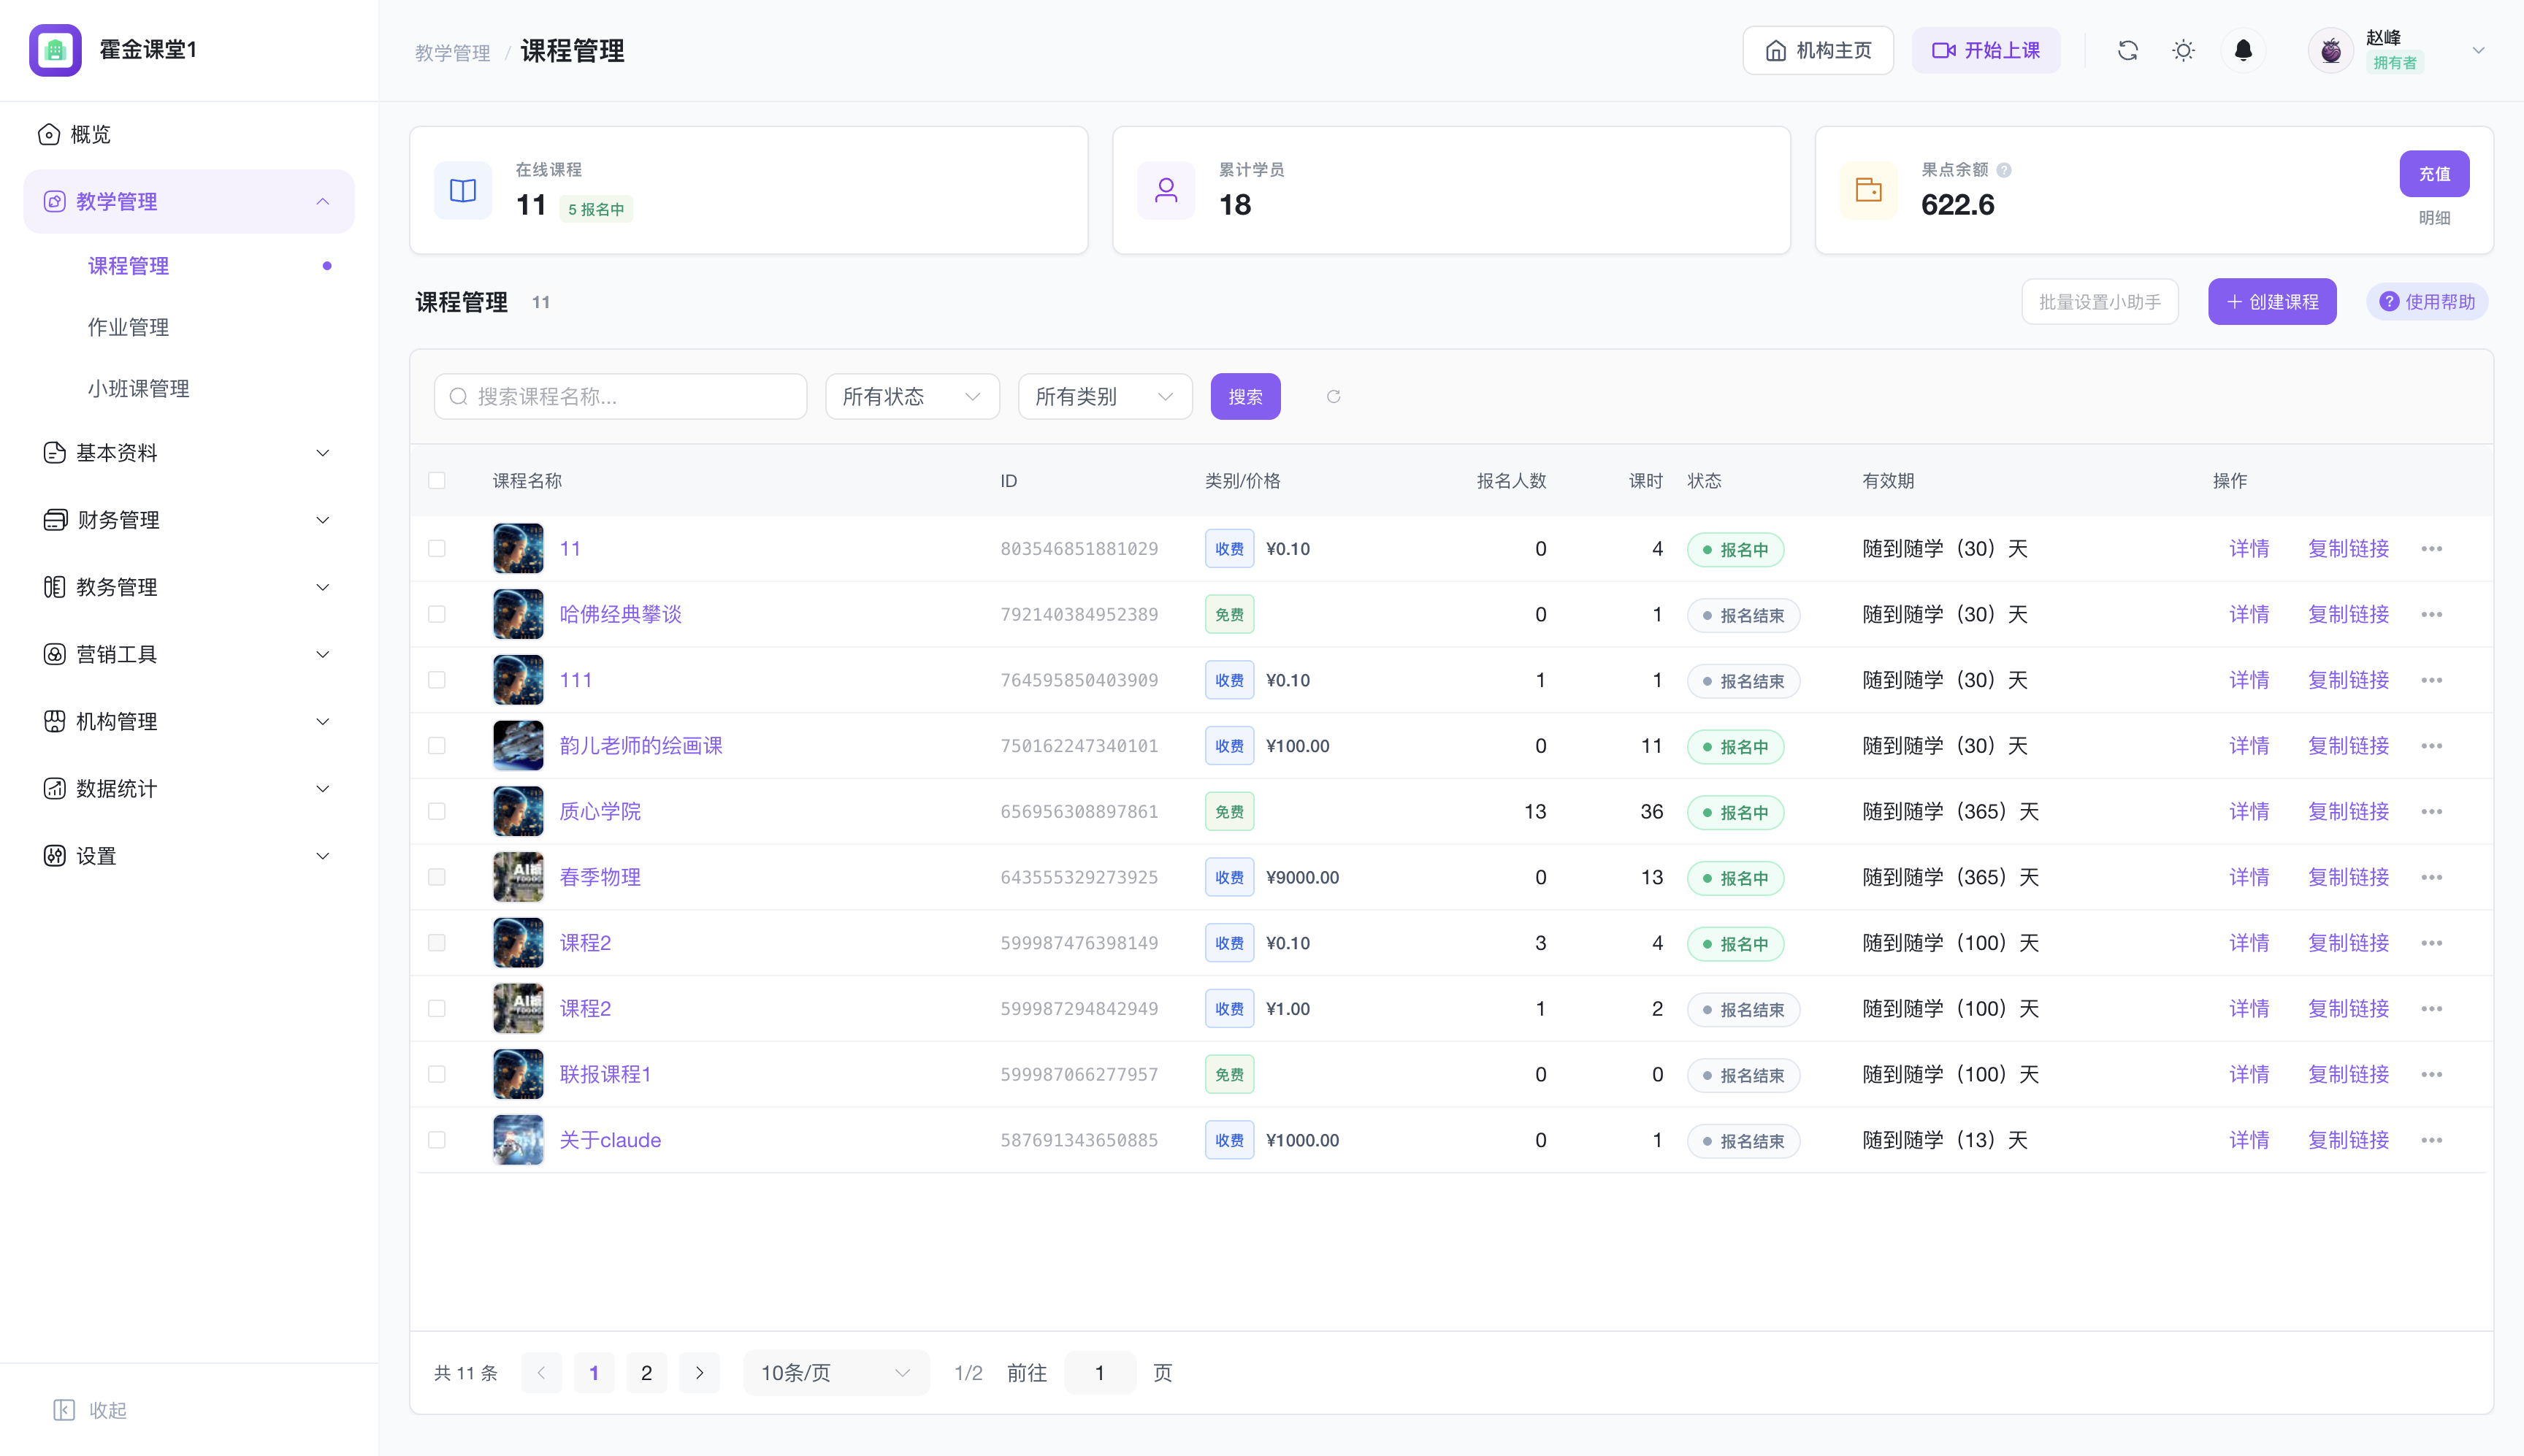Check the box for 关于claude
This screenshot has width=2524, height=1456.
click(437, 1141)
